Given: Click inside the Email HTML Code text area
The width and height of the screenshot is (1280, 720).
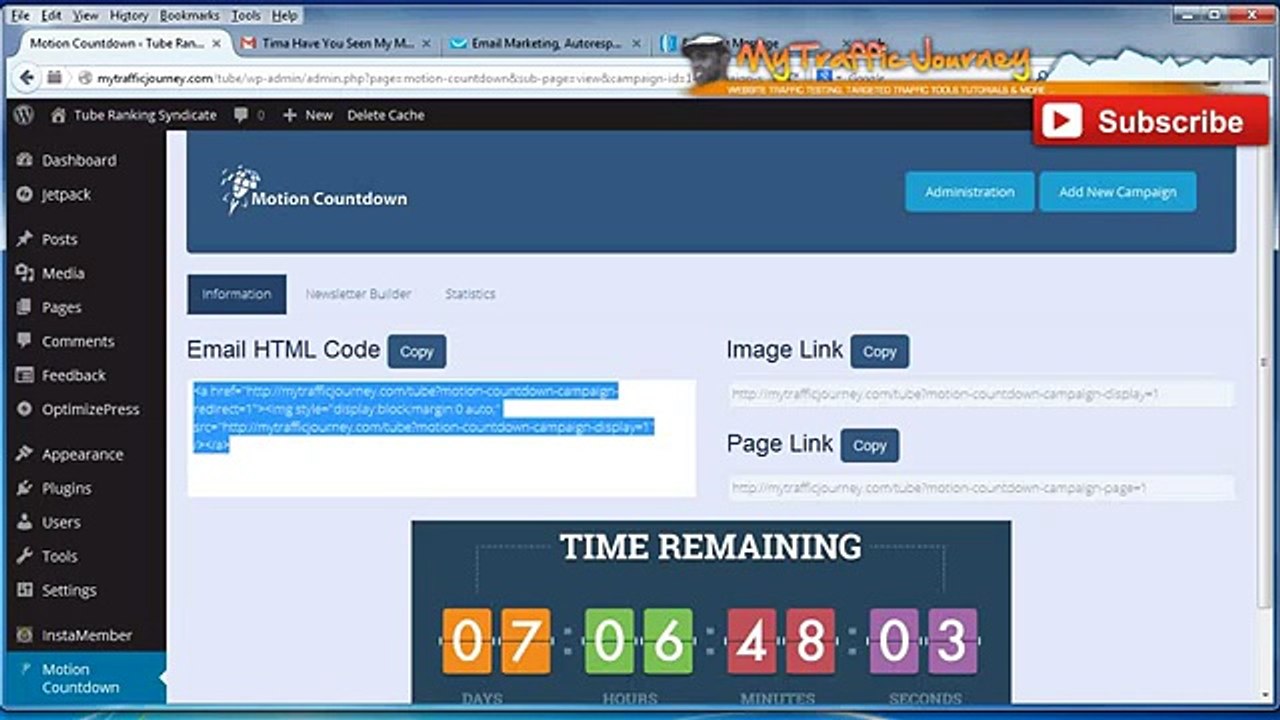Looking at the screenshot, I should (x=441, y=438).
